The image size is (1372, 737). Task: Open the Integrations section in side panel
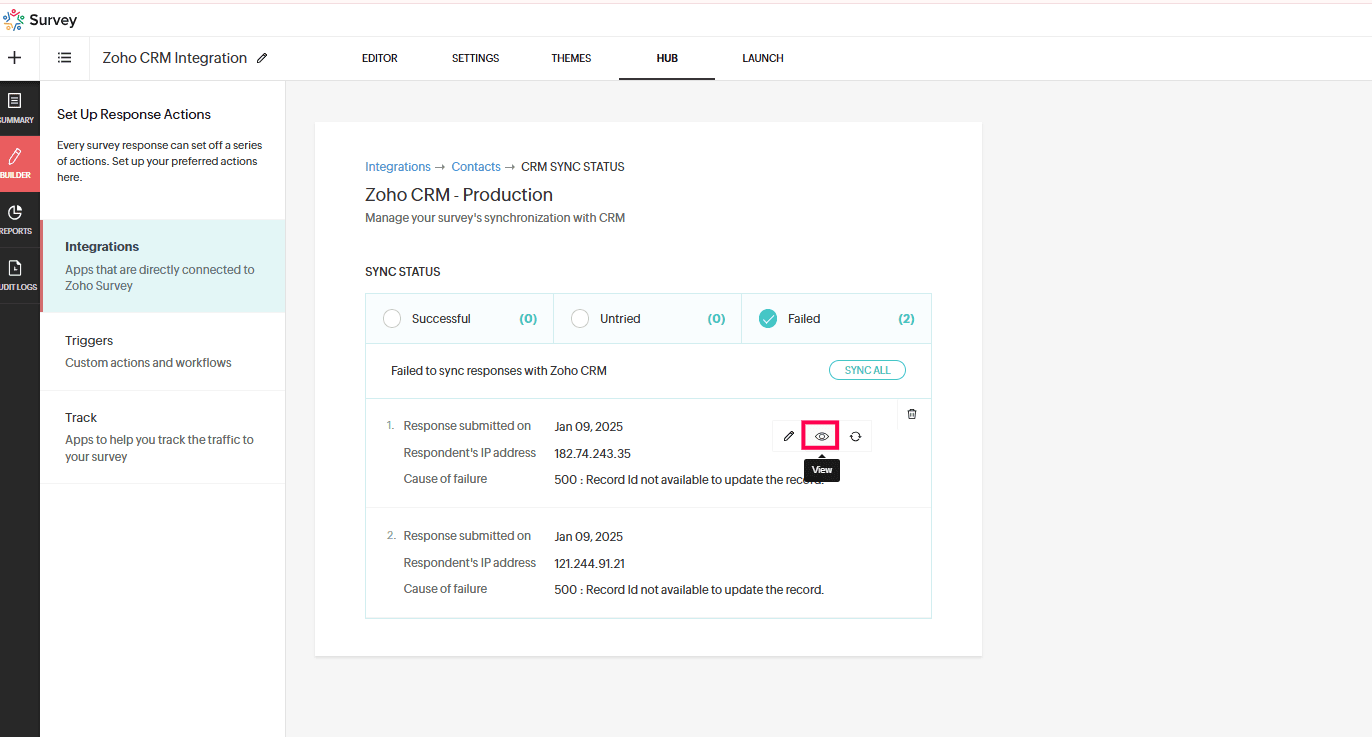pyautogui.click(x=163, y=266)
